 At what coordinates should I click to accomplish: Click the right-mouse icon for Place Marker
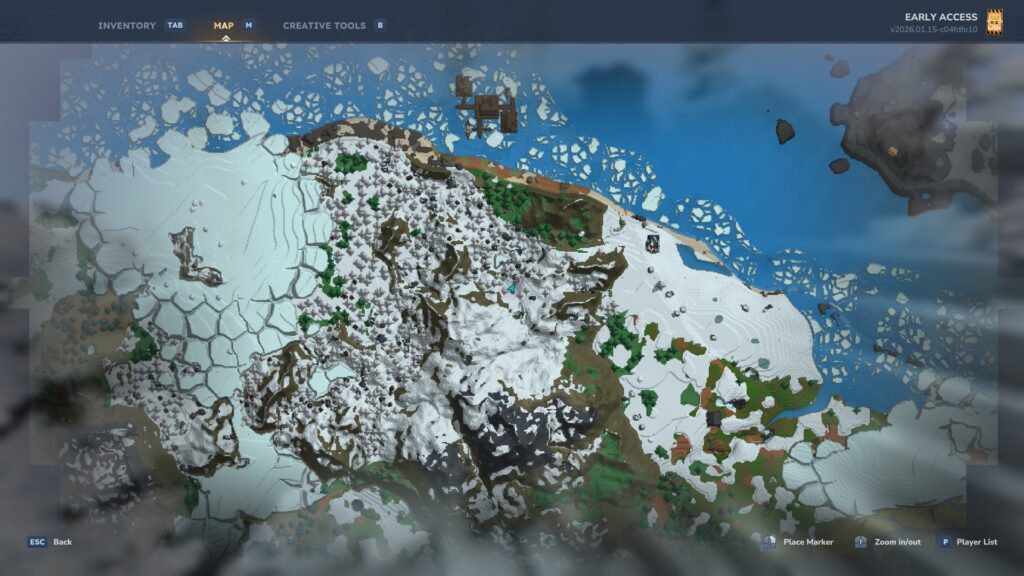click(x=769, y=542)
